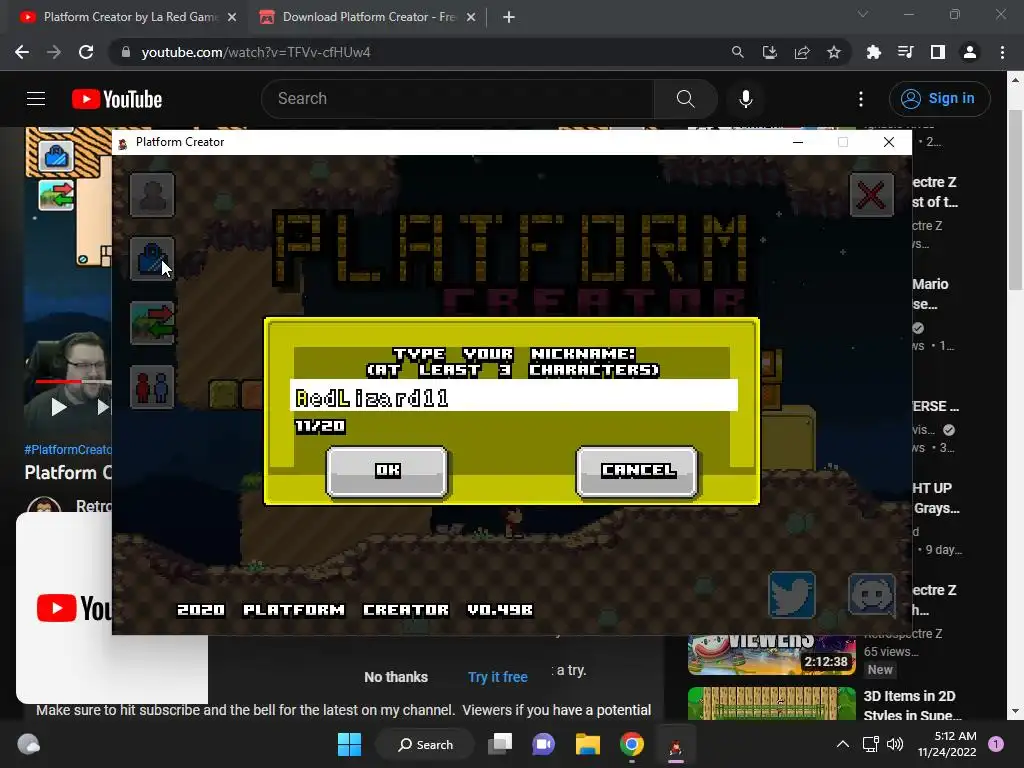The height and width of the screenshot is (768, 1024).
Task: Open File Explorer from taskbar
Action: coord(588,744)
